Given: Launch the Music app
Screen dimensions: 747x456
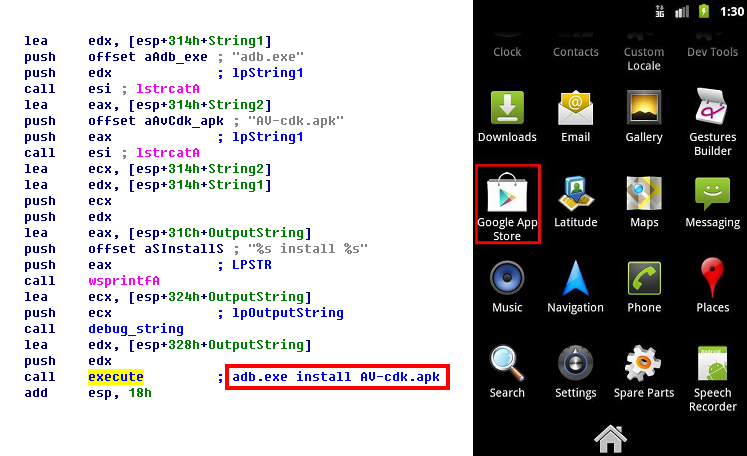Looking at the screenshot, I should [507, 287].
